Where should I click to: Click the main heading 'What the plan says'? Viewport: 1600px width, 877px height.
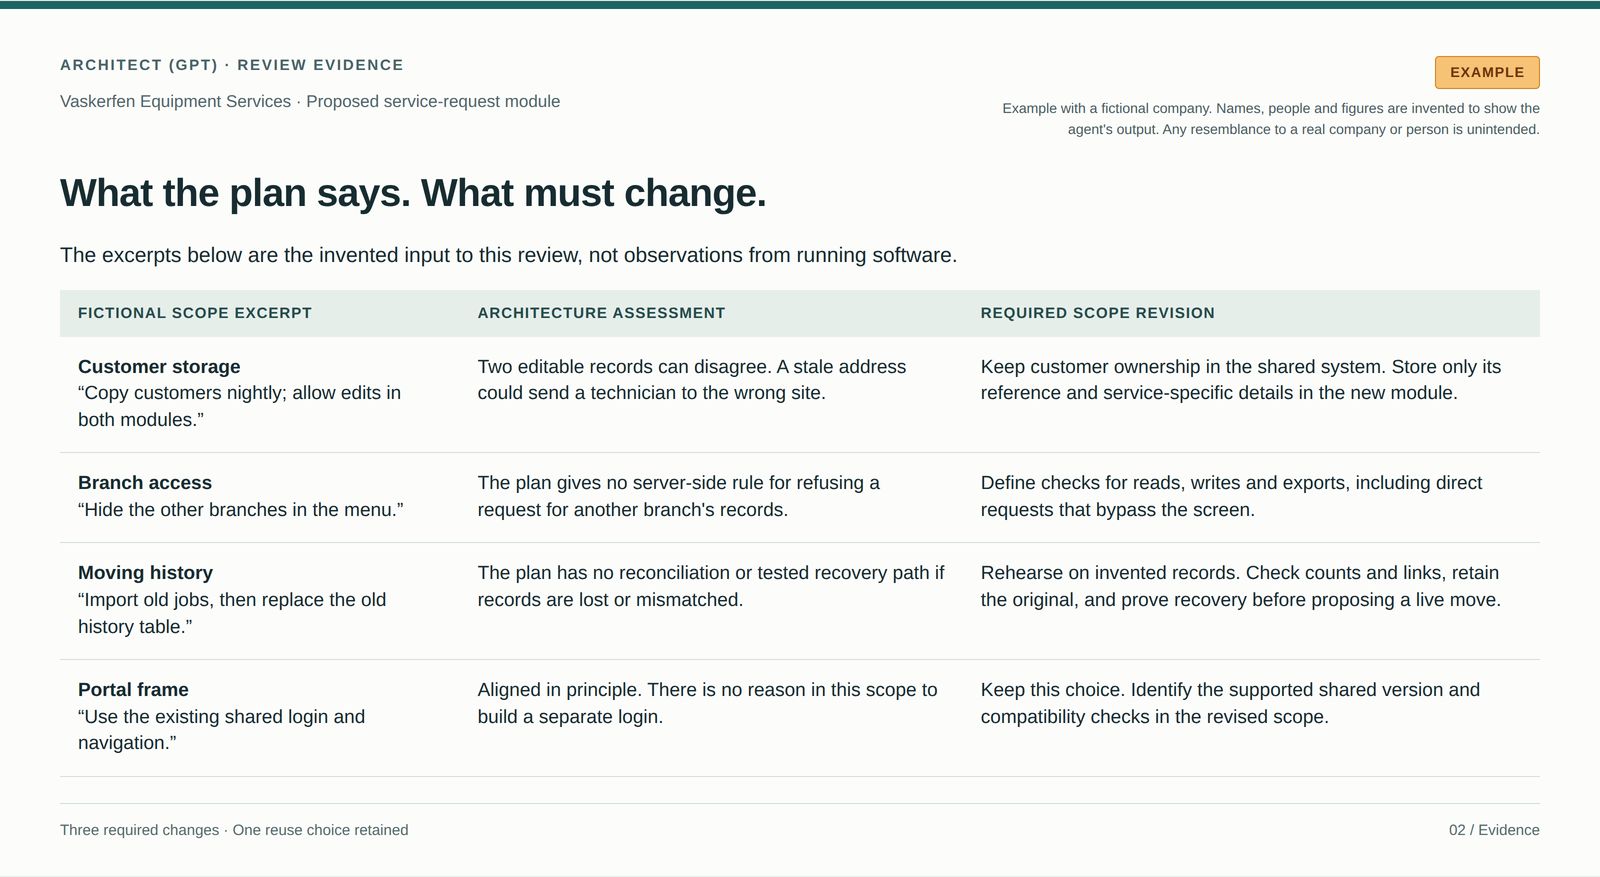click(413, 193)
